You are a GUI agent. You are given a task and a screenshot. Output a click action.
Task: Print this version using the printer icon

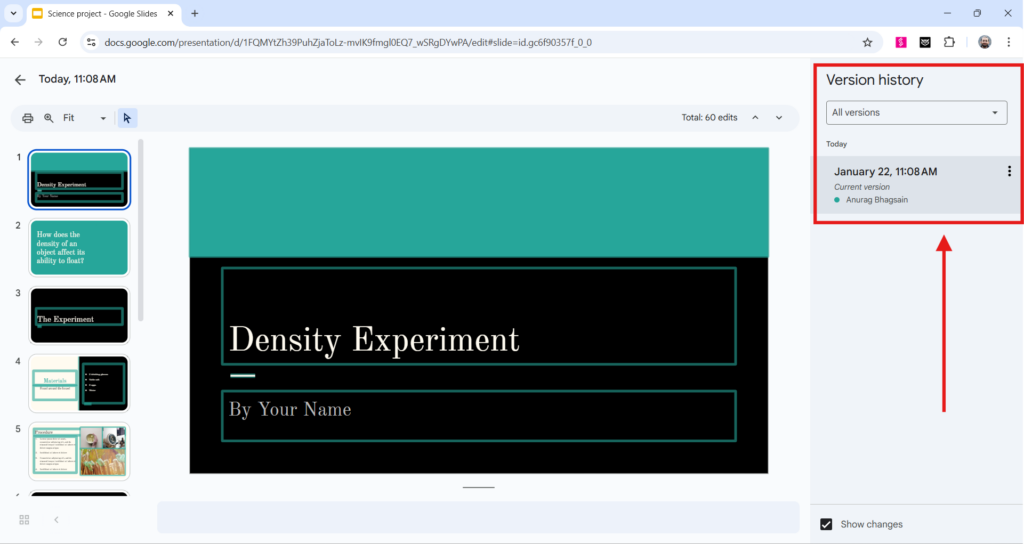click(28, 118)
